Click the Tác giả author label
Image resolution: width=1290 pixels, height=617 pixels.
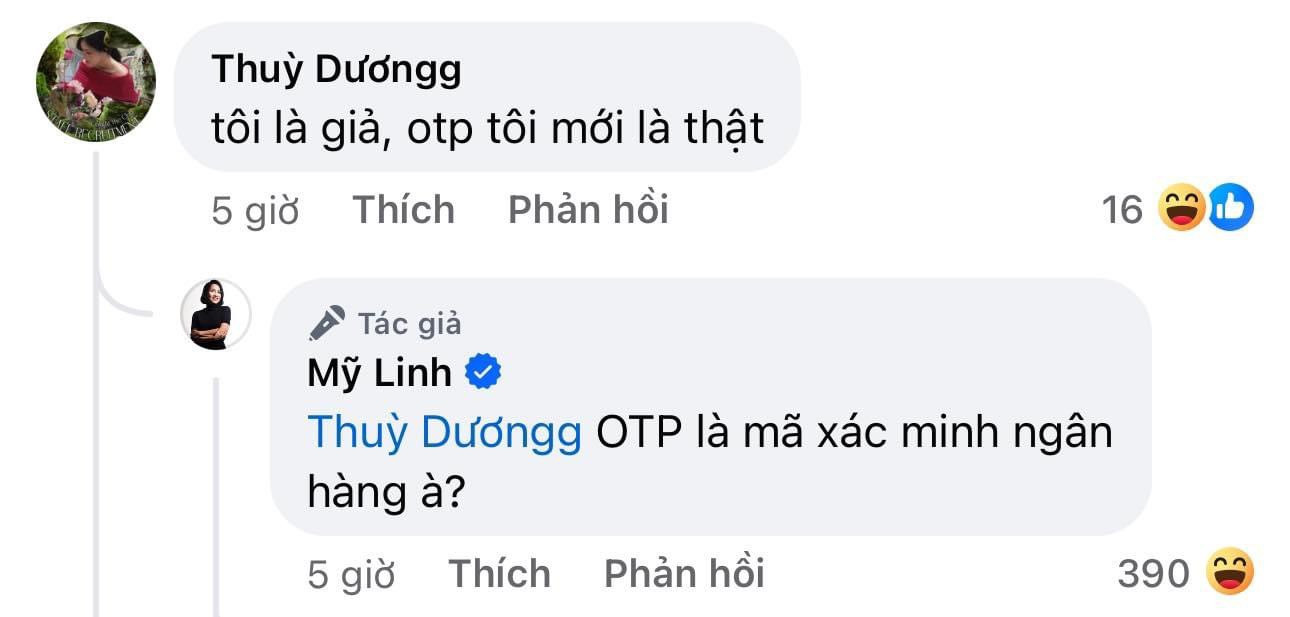(x=410, y=323)
